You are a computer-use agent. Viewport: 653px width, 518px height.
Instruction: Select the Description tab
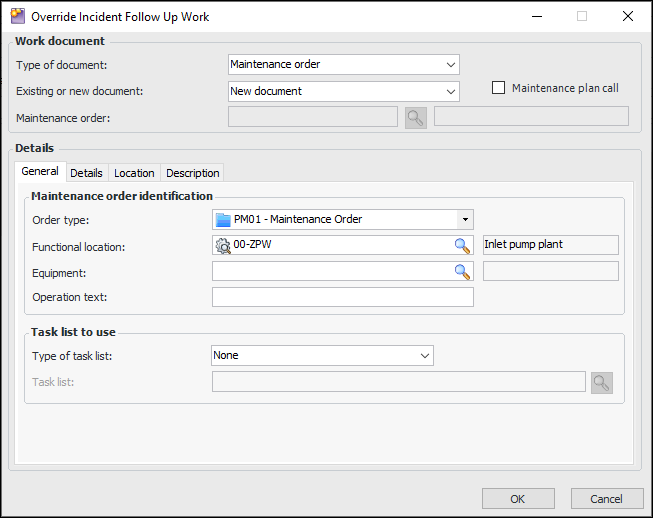point(192,173)
